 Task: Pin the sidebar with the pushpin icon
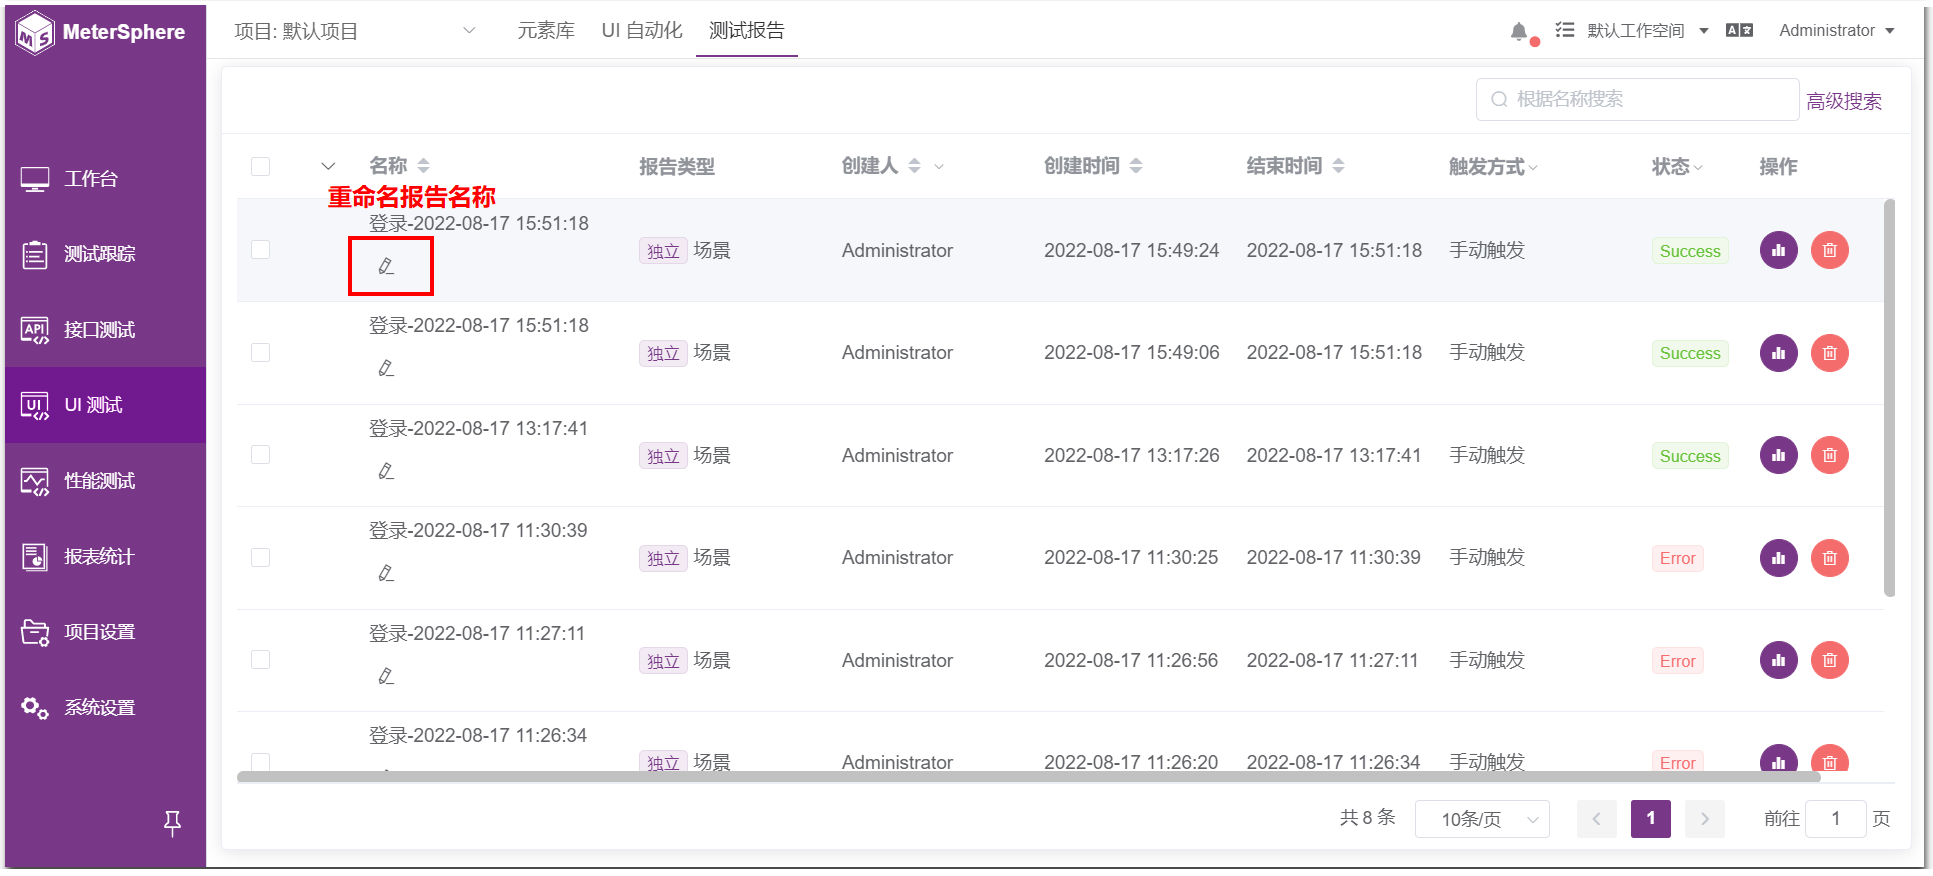coord(172,823)
